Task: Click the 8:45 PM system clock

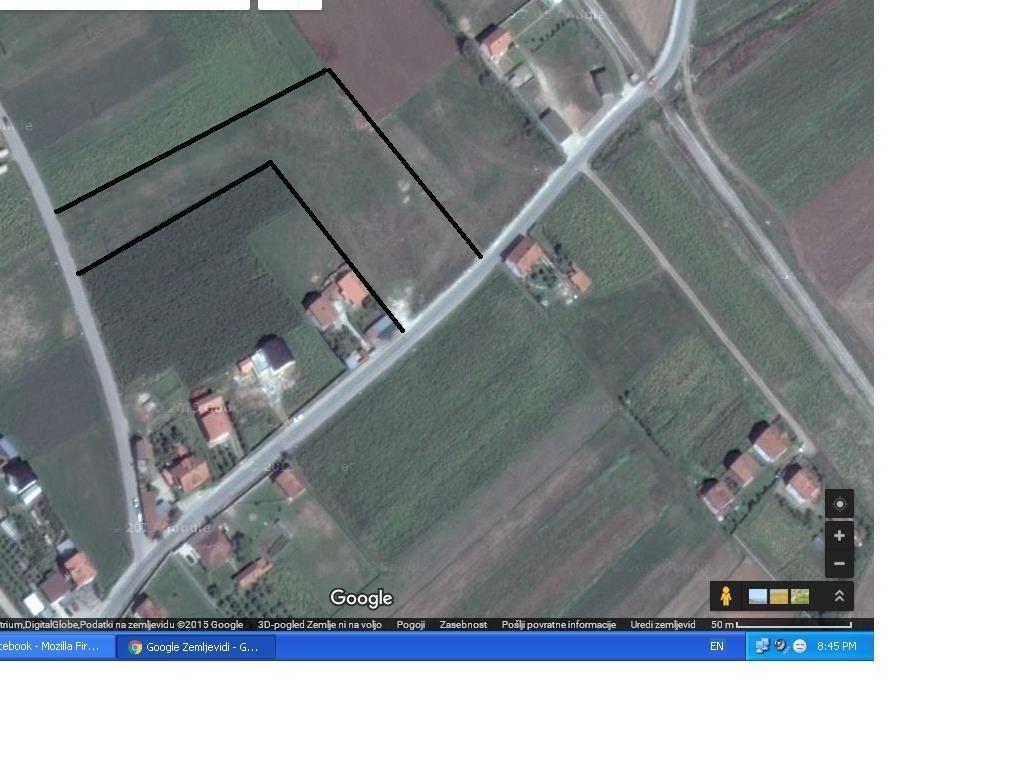Action: [x=837, y=646]
